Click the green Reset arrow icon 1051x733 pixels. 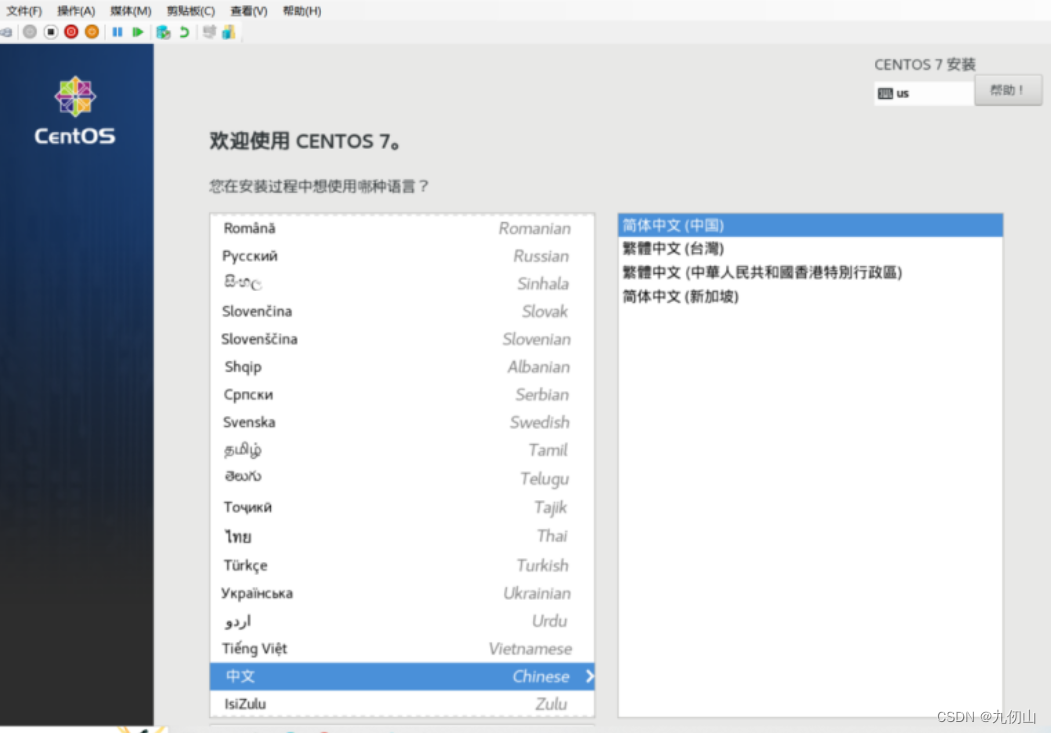pos(138,31)
